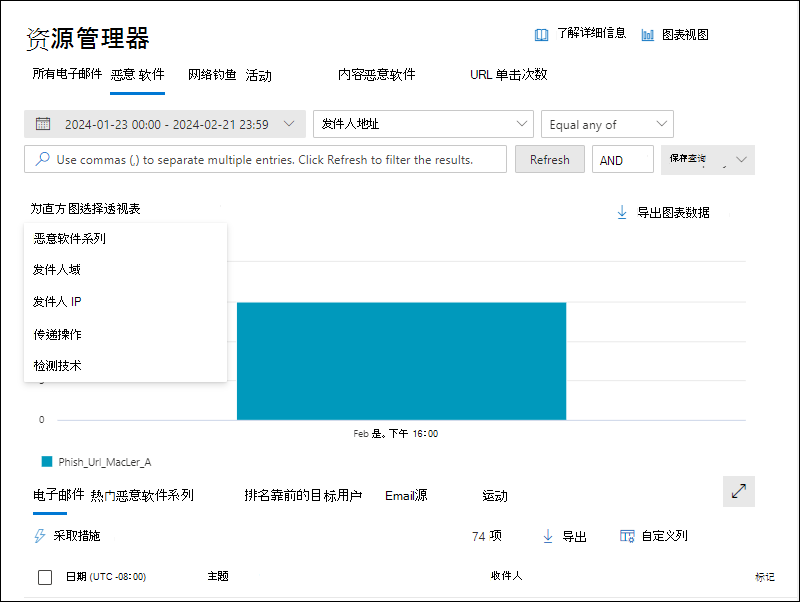Expand the results pane with arrows icon
Image resolution: width=800 pixels, height=602 pixels.
coord(739,491)
